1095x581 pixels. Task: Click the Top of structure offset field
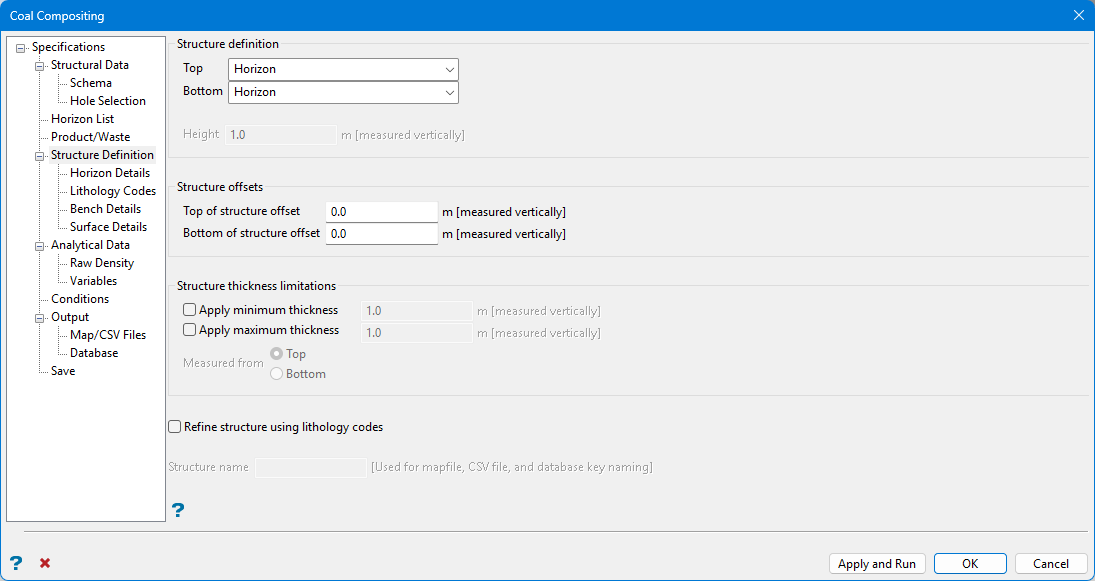pos(381,212)
